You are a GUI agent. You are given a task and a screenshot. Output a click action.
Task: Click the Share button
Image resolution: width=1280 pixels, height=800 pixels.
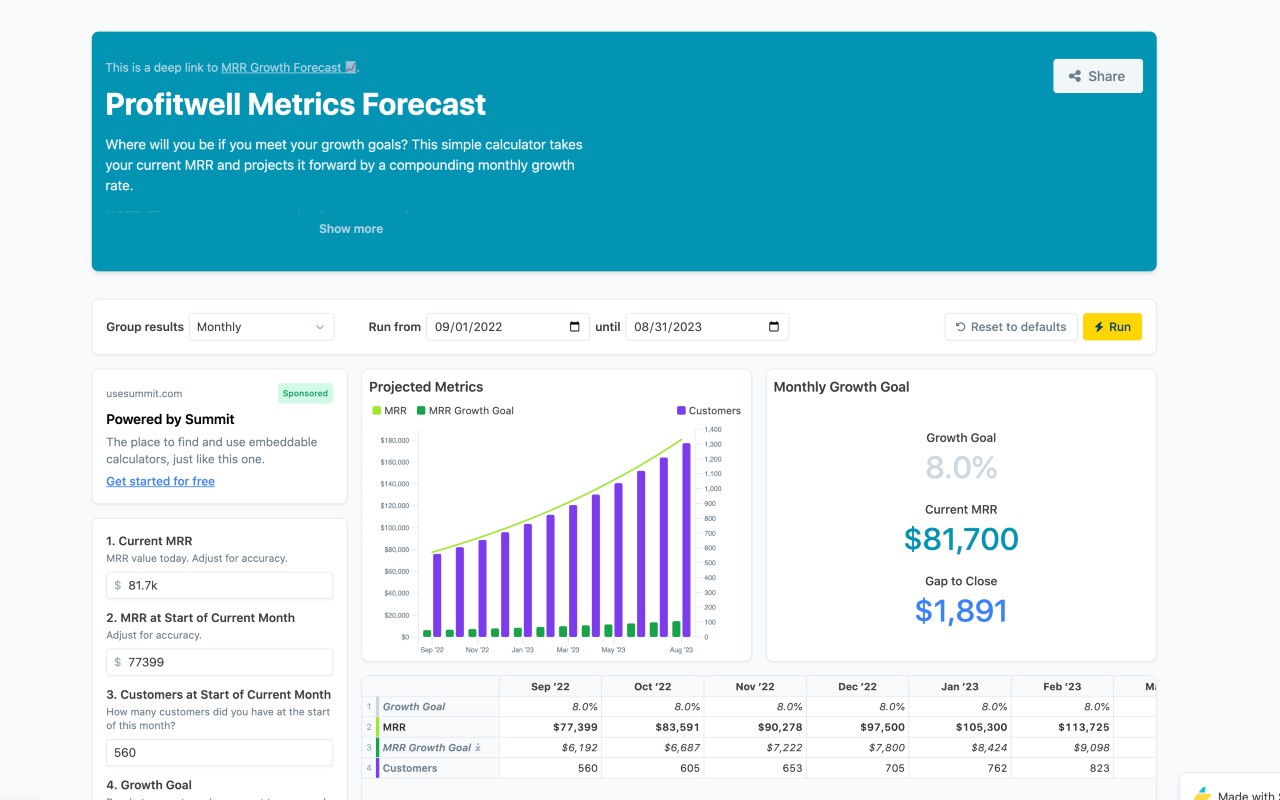point(1097,76)
